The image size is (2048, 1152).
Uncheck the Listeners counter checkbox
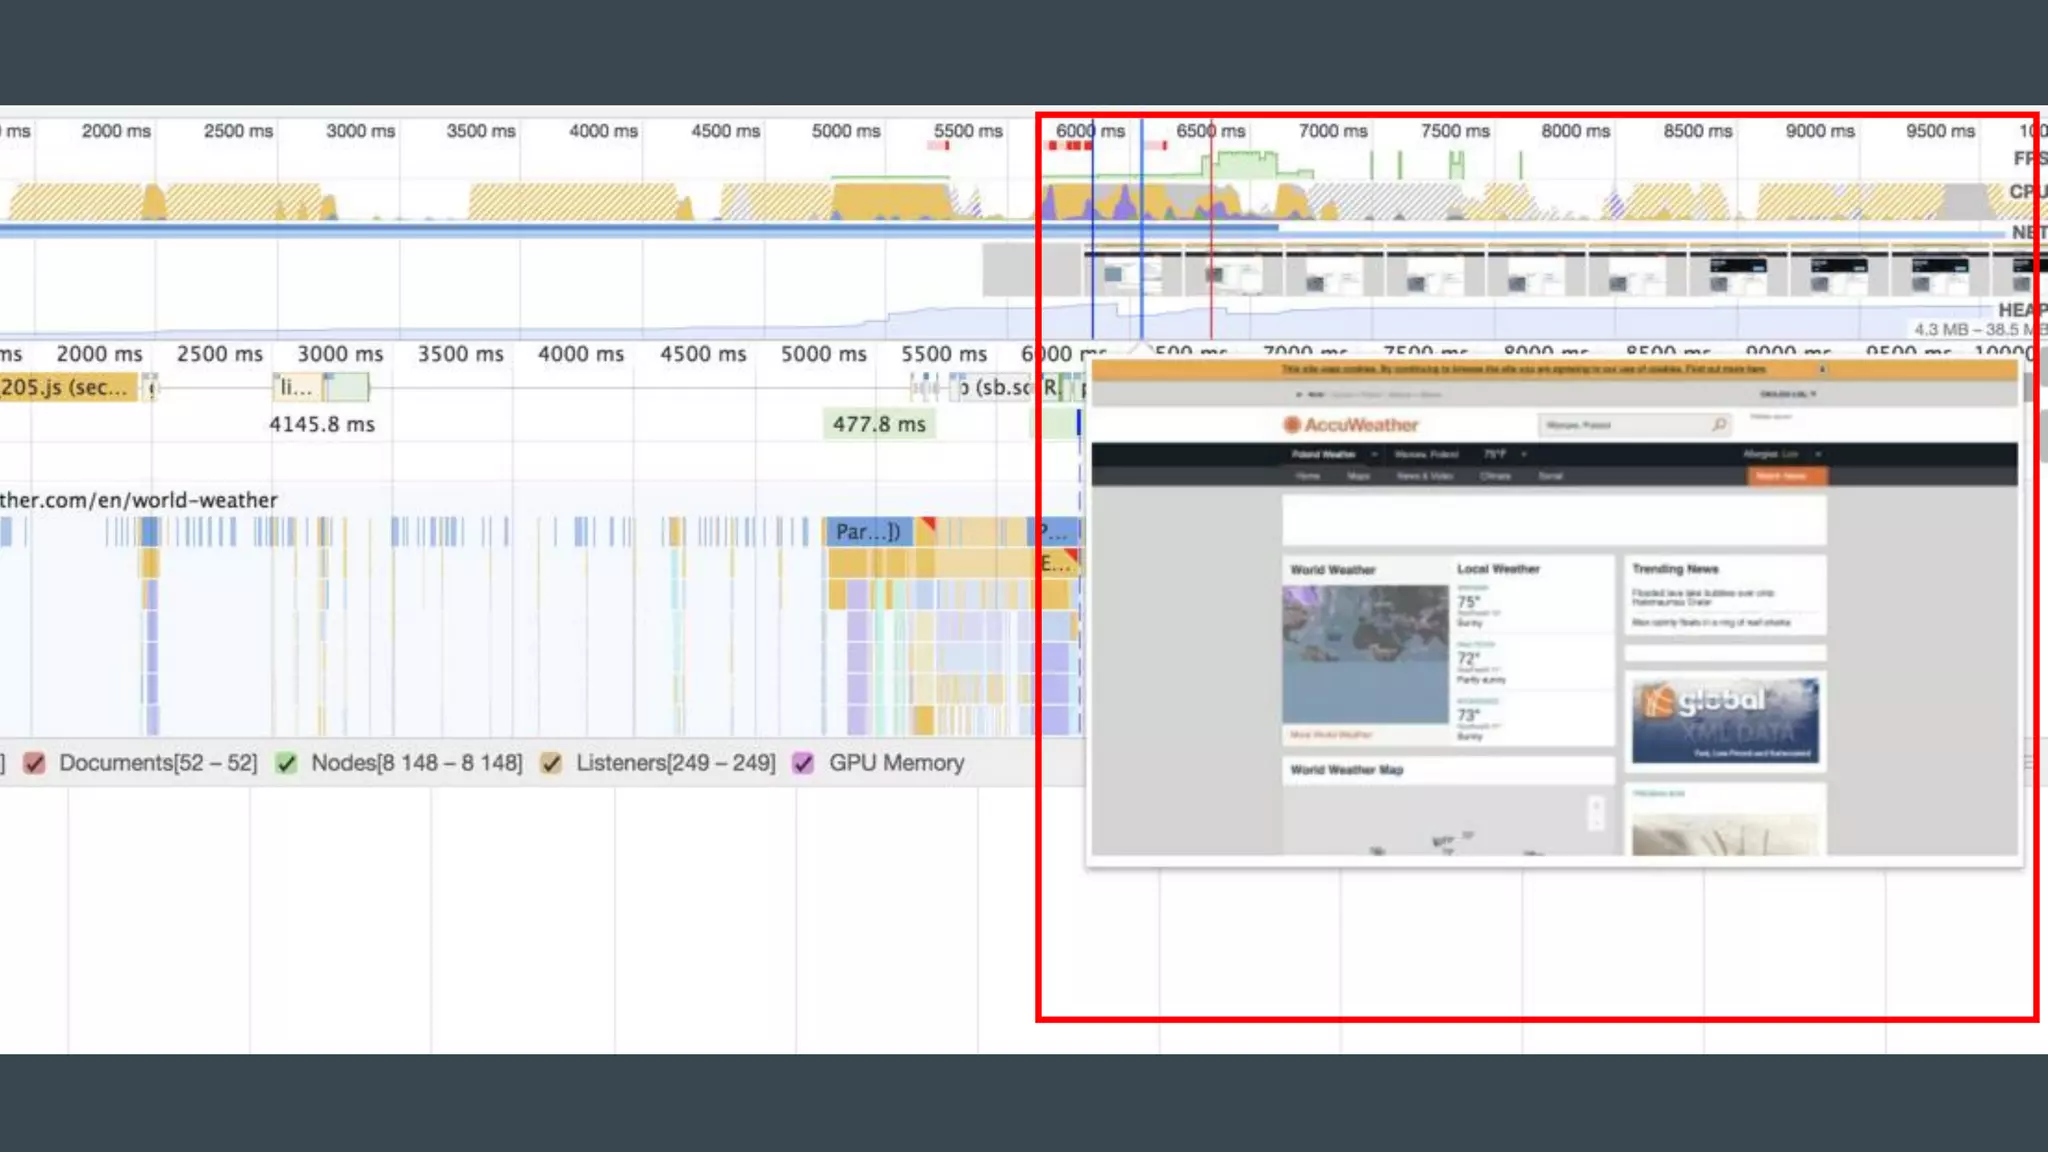[551, 763]
